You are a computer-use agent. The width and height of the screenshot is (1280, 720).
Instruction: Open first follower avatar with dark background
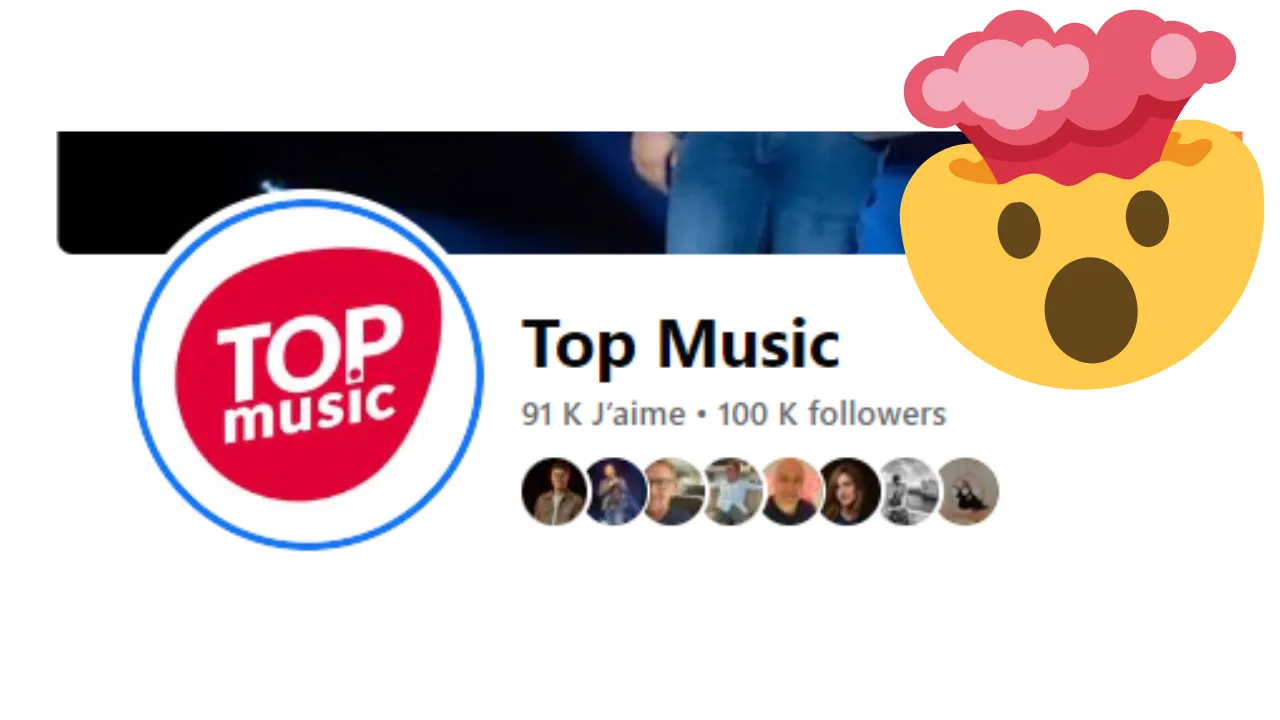point(551,492)
